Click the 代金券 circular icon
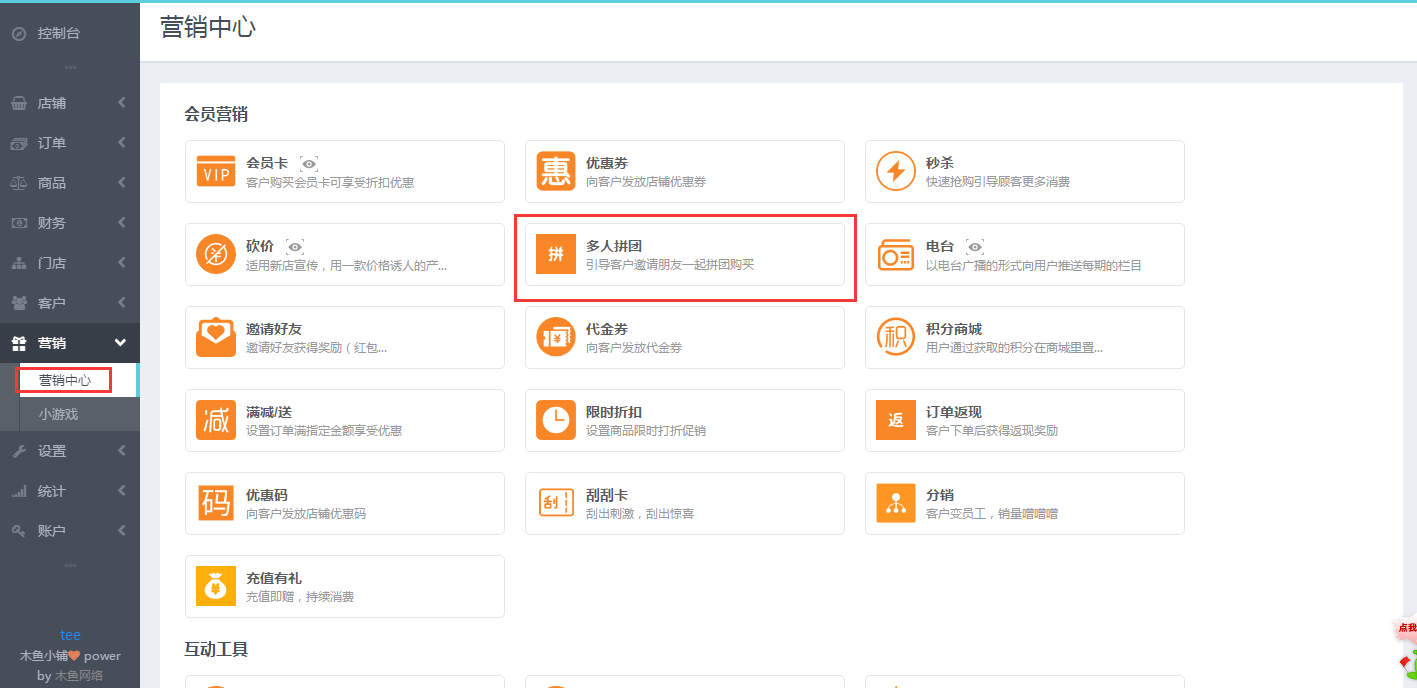This screenshot has height=688, width=1417. [555, 337]
